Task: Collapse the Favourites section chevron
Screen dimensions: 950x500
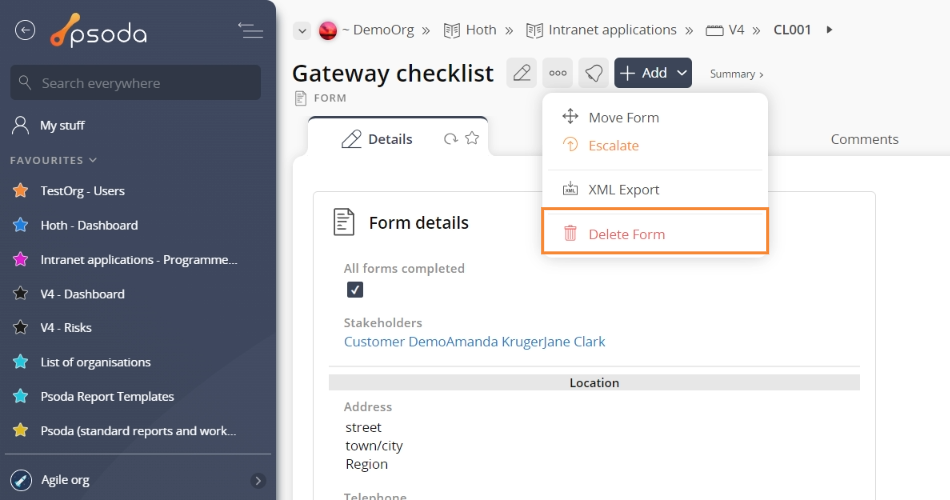Action: (93, 160)
